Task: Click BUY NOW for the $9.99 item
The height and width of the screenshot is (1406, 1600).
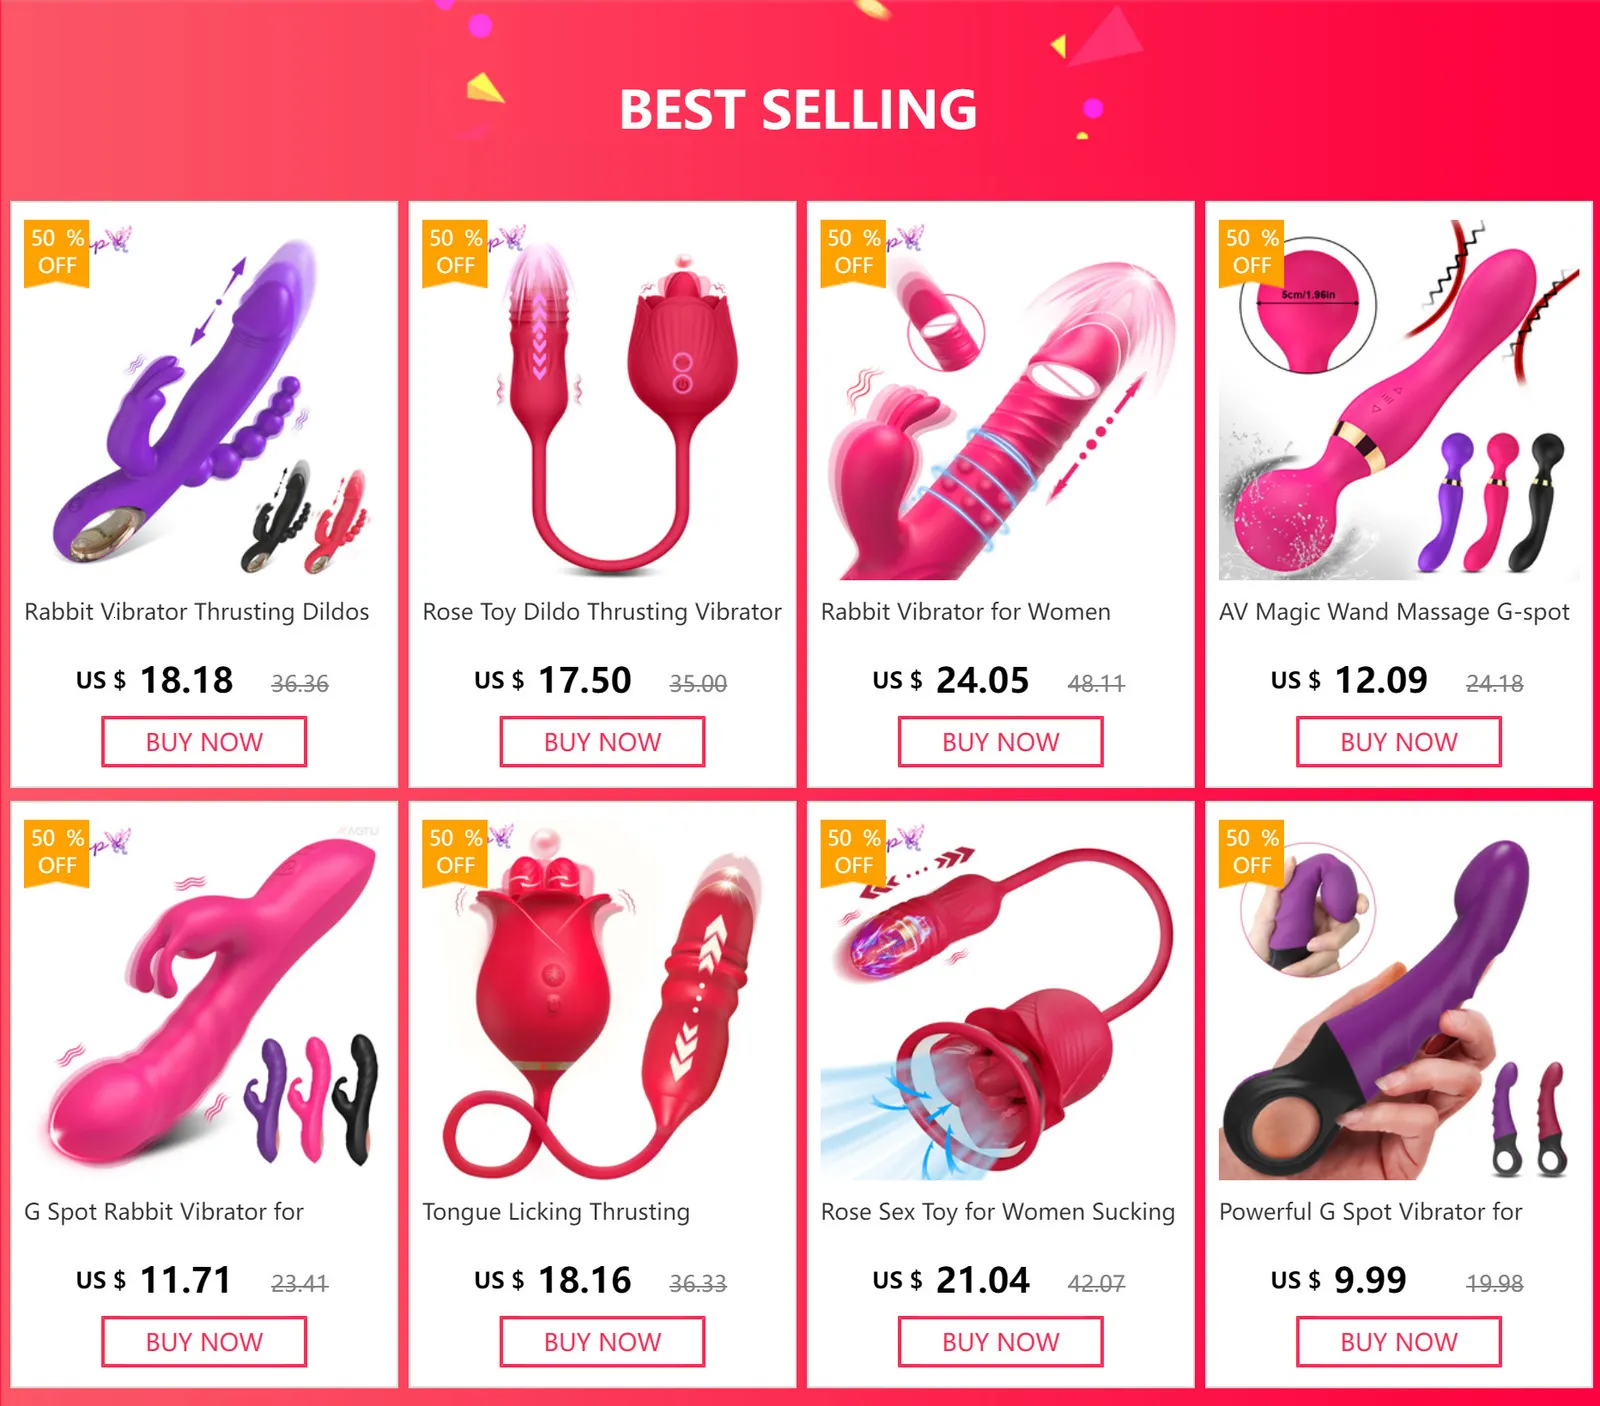Action: (1398, 1342)
